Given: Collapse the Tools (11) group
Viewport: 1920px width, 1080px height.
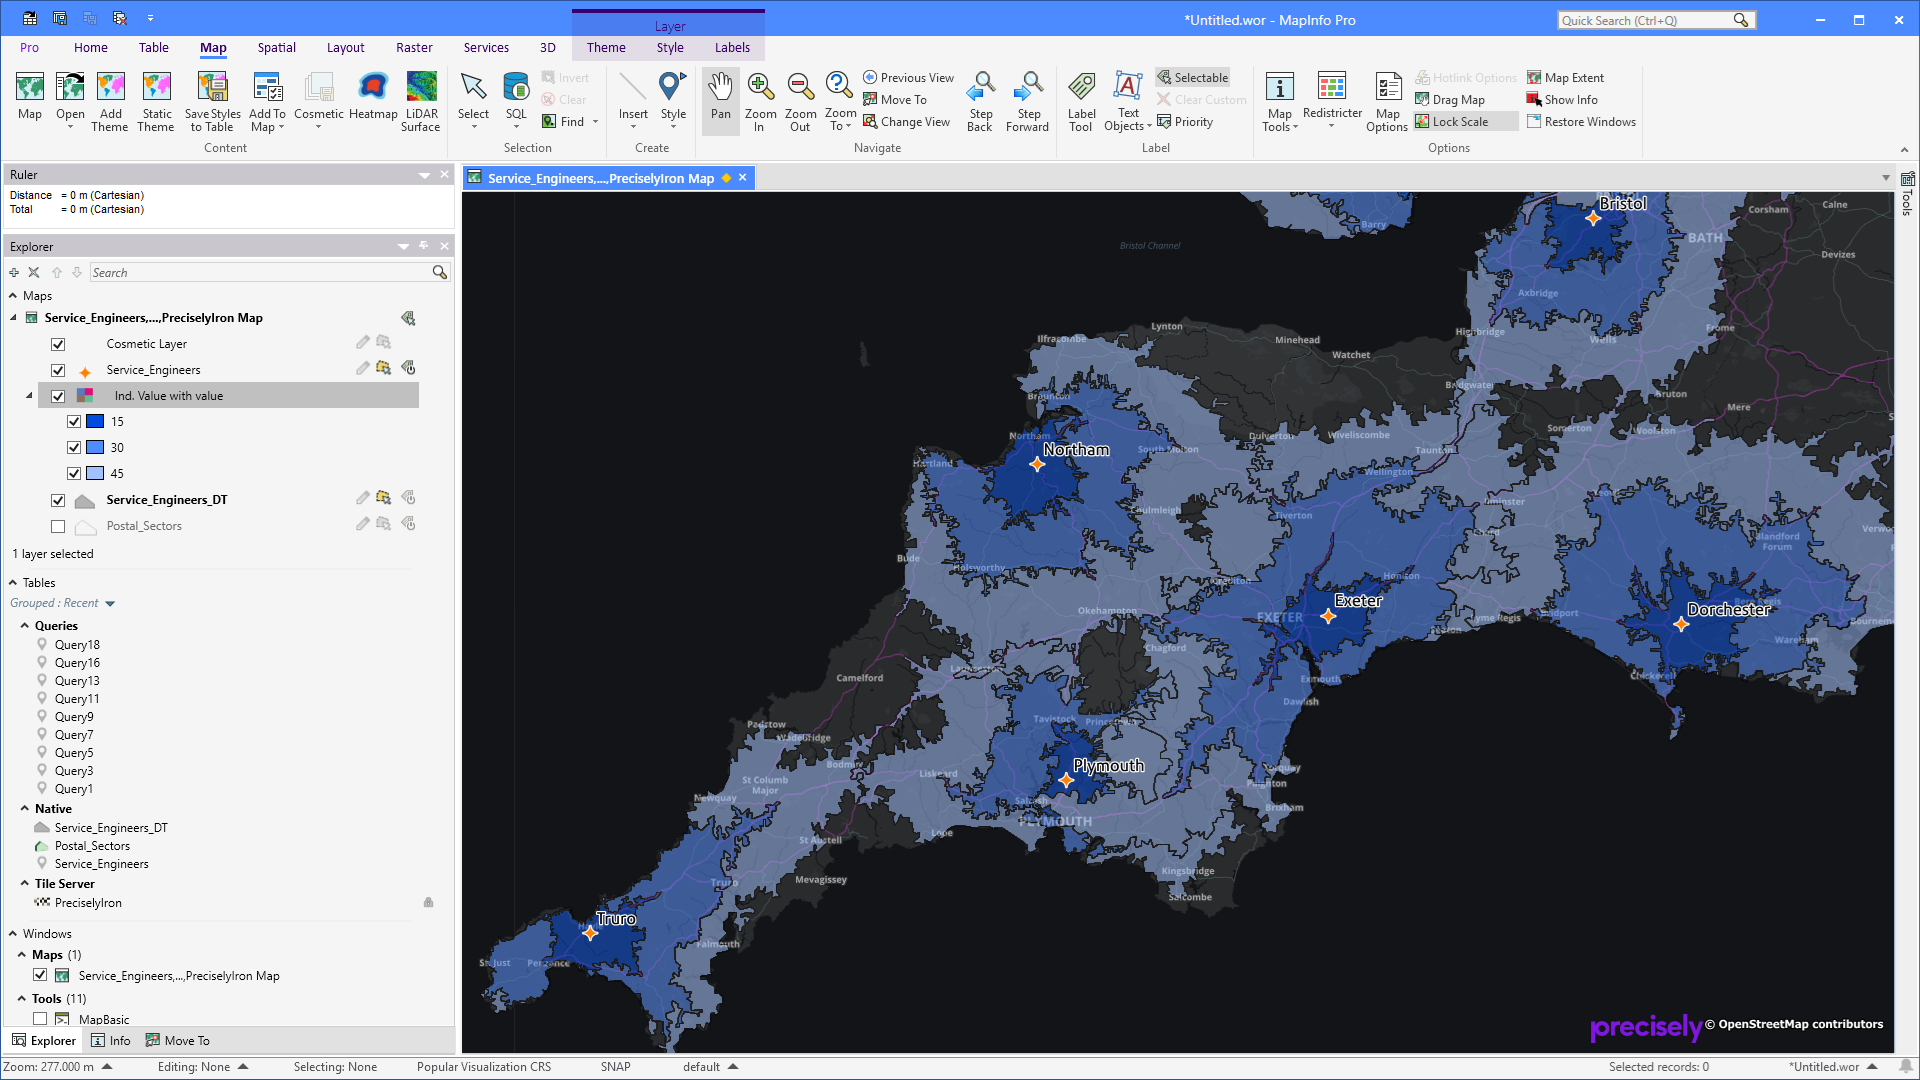Looking at the screenshot, I should [x=22, y=999].
